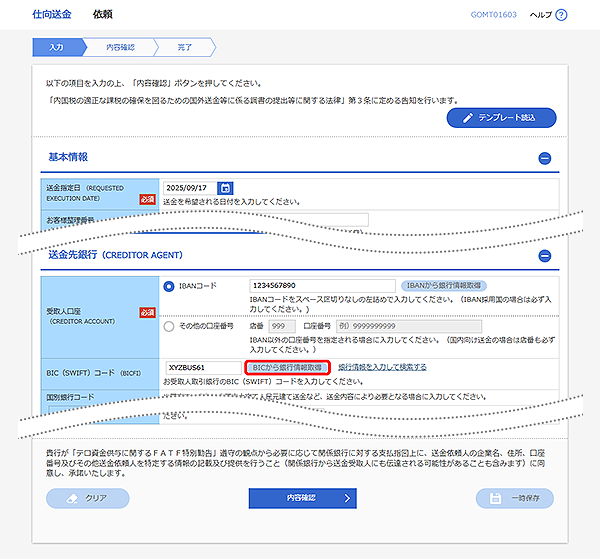This screenshot has height=559, width=600.
Task: Click the ヘルプ text label
Action: (540, 15)
